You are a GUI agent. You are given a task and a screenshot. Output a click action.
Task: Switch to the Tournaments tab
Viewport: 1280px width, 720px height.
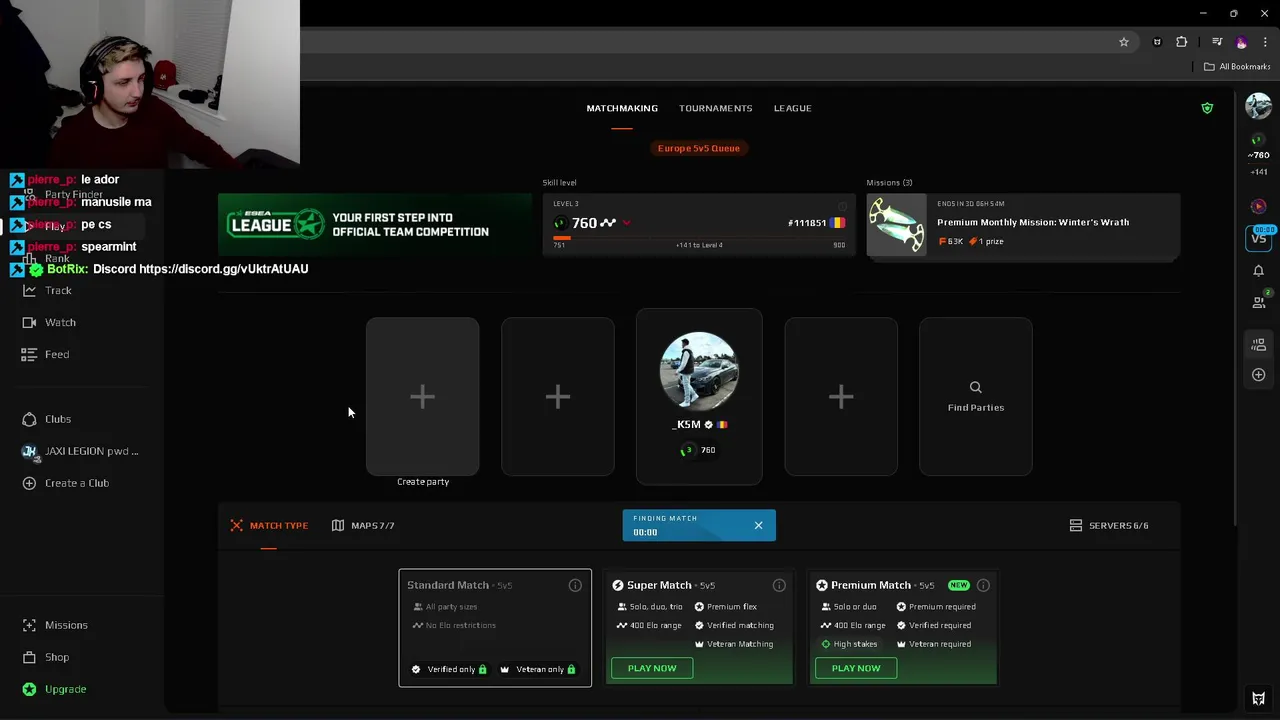point(716,108)
